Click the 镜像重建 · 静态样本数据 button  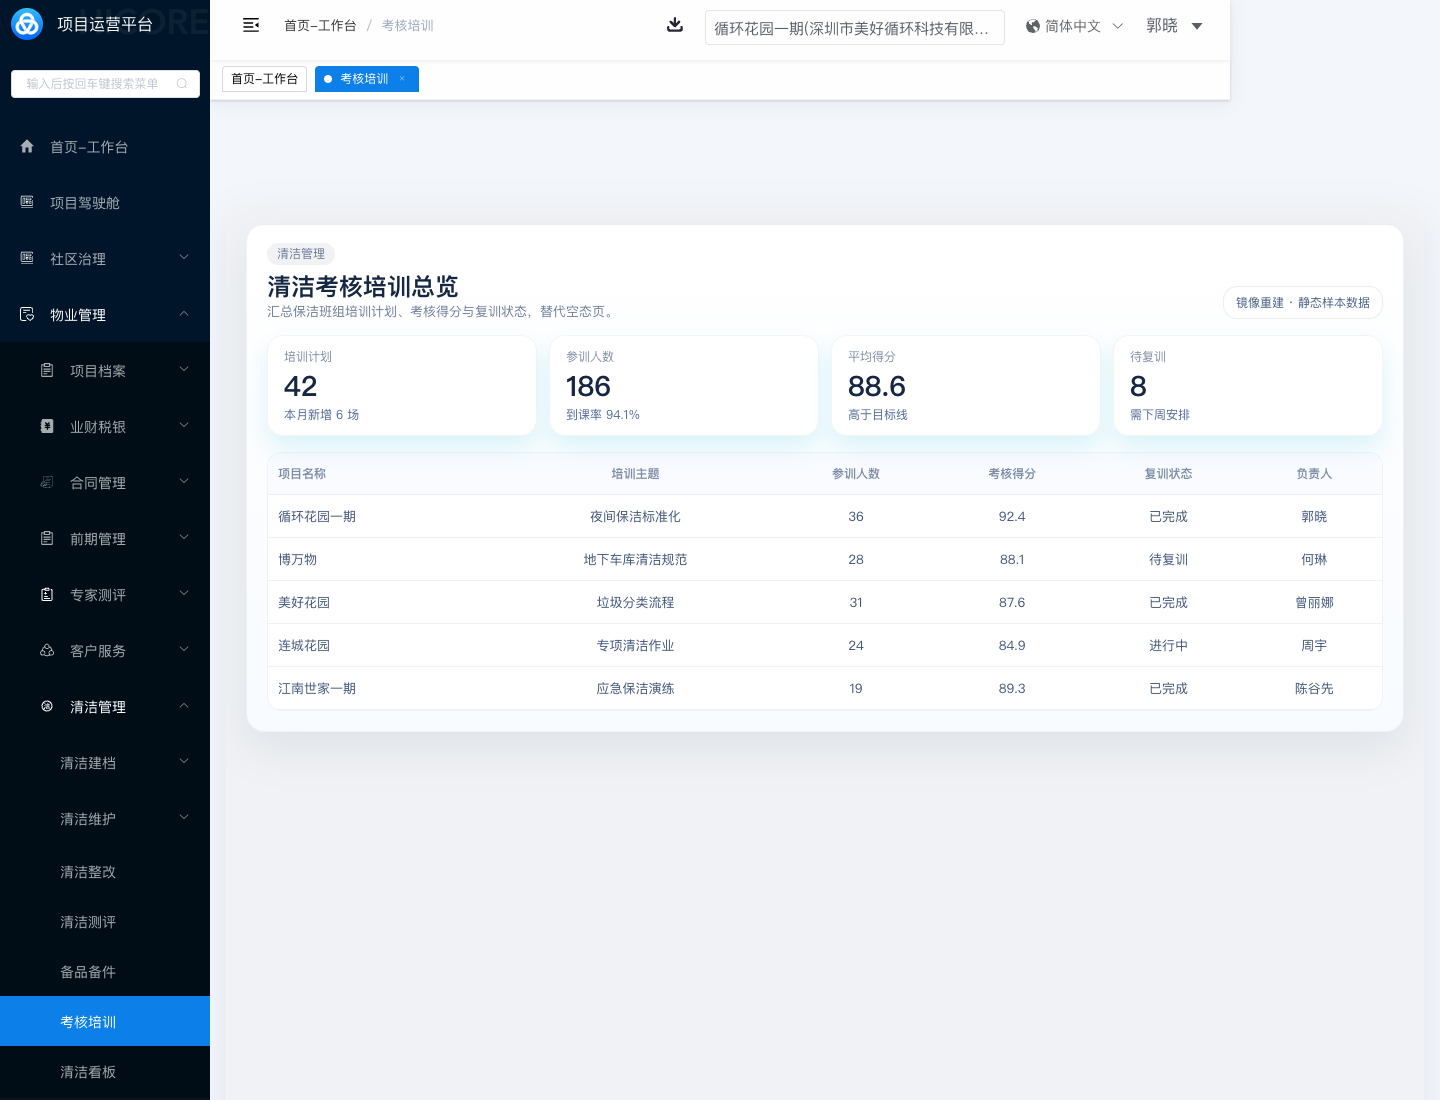[x=1302, y=302]
